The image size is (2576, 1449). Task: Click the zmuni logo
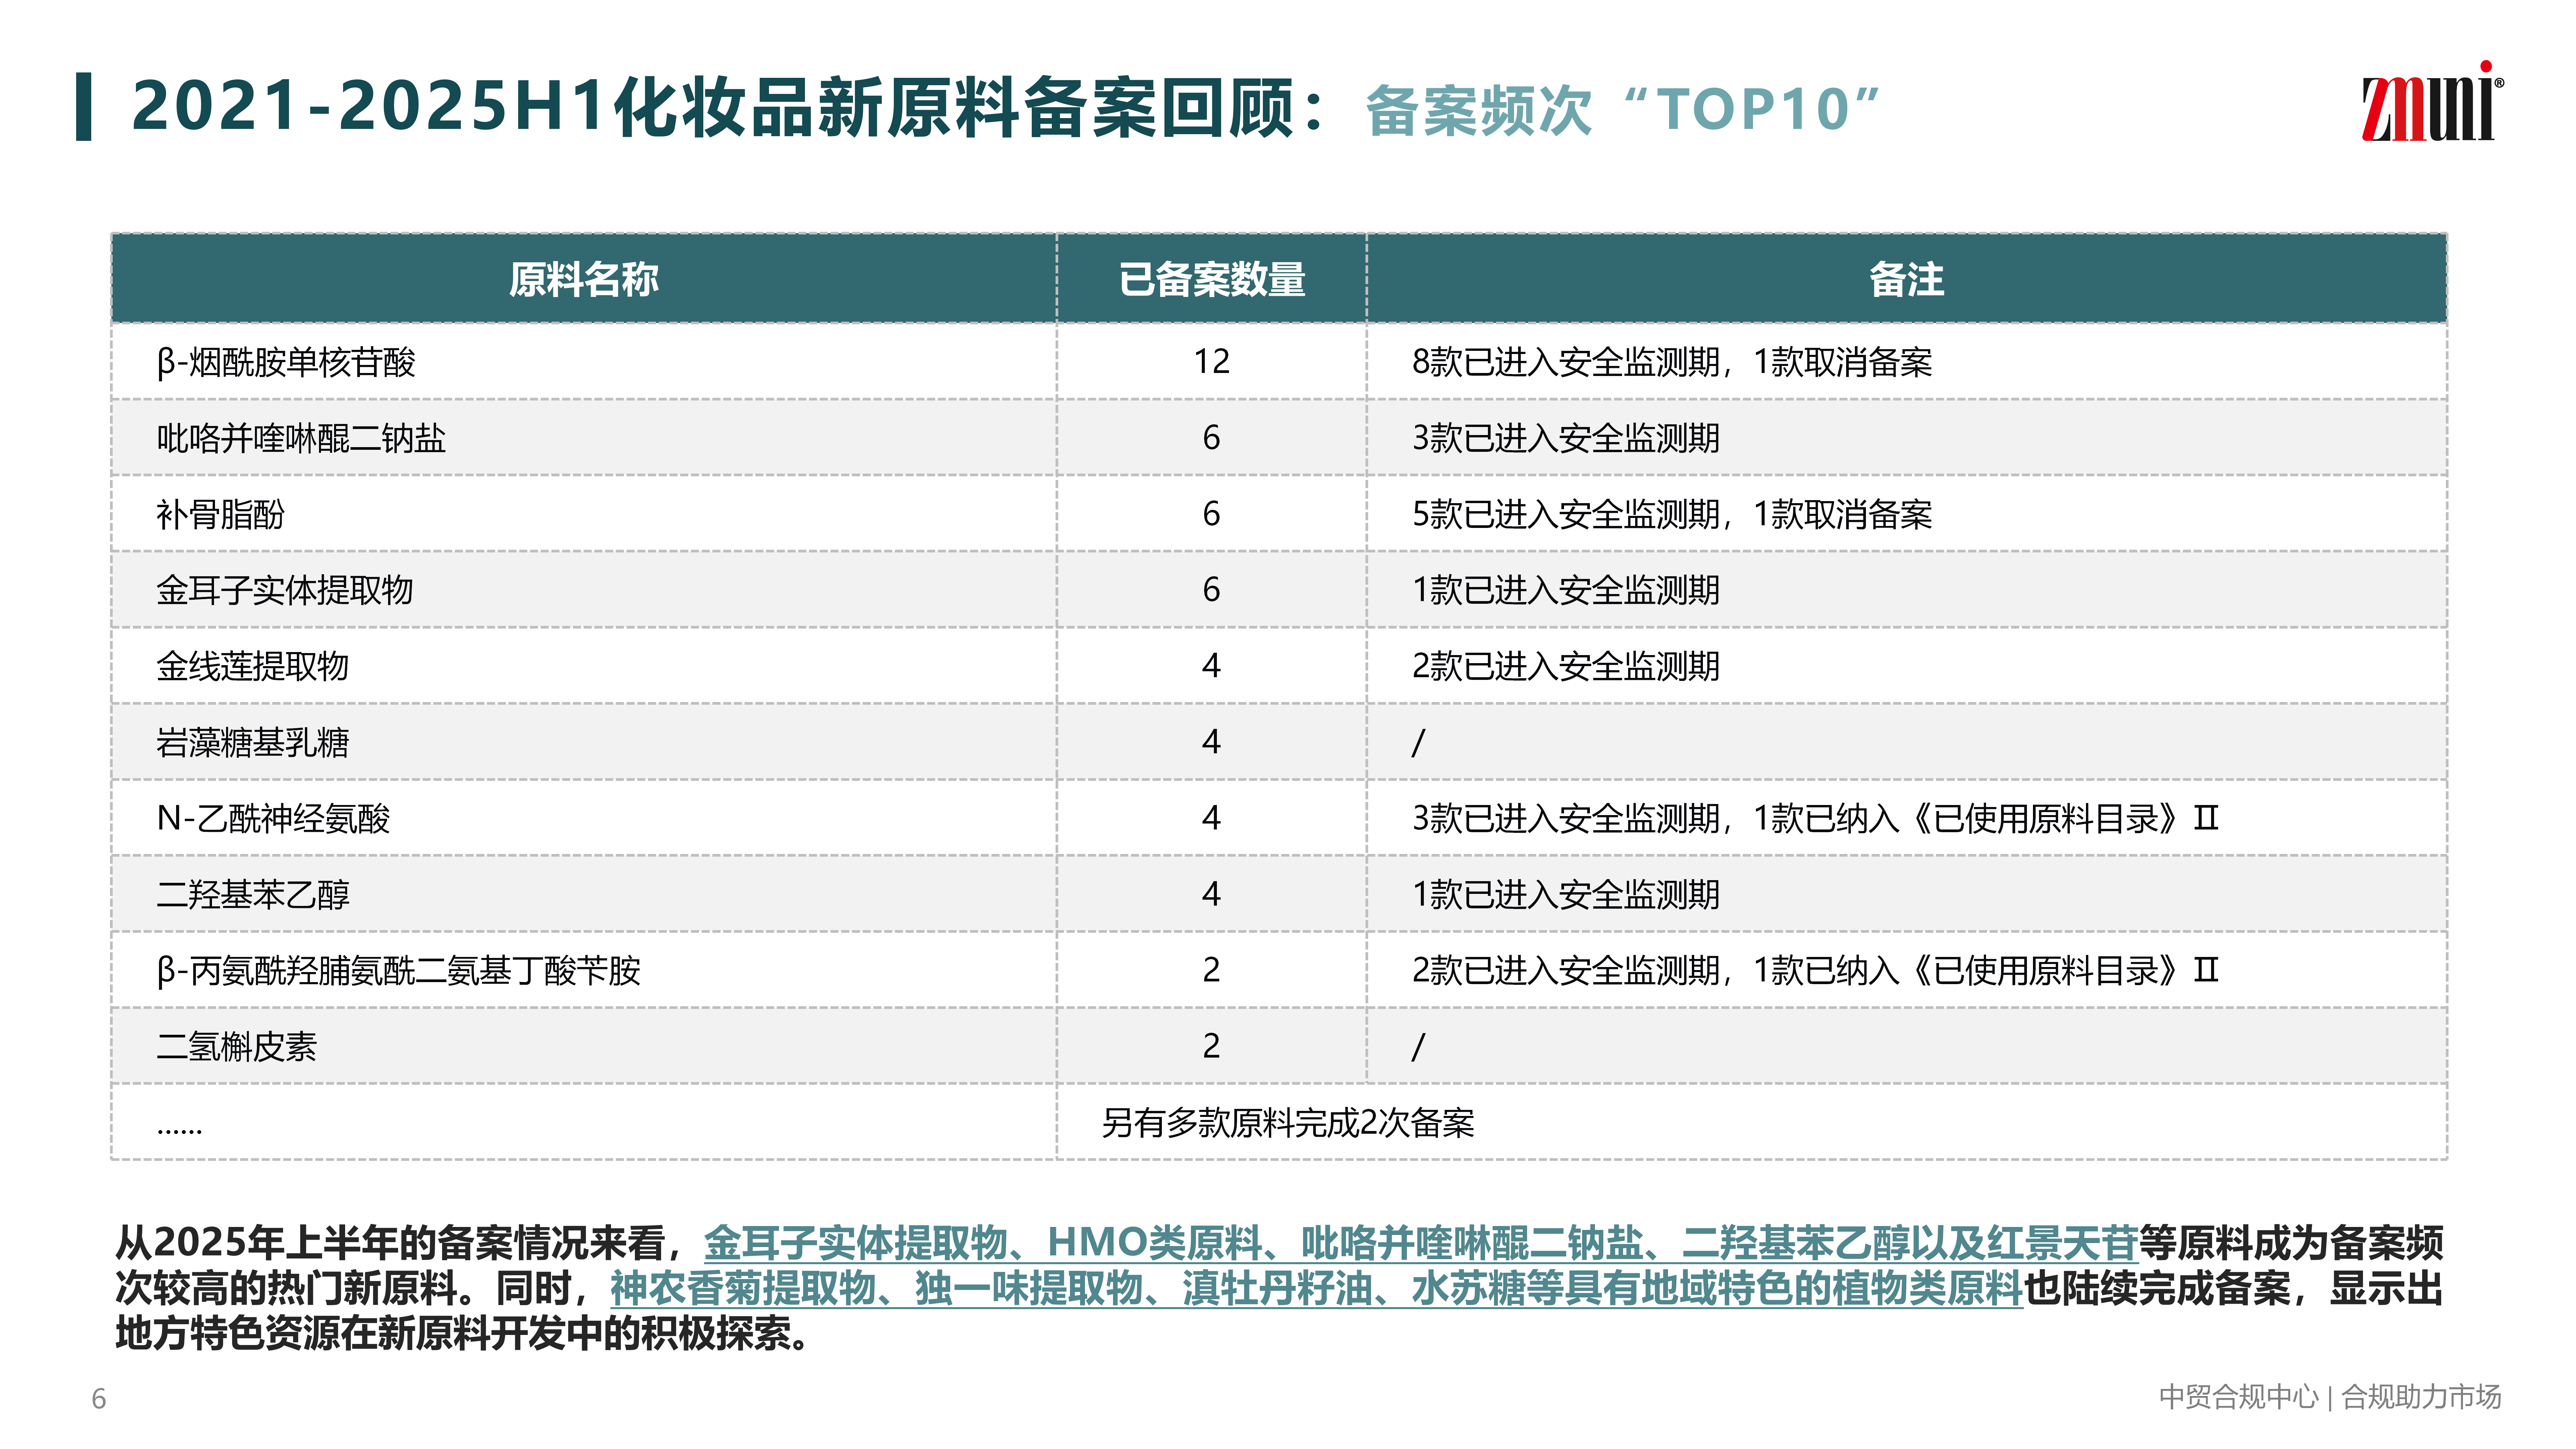[2432, 102]
